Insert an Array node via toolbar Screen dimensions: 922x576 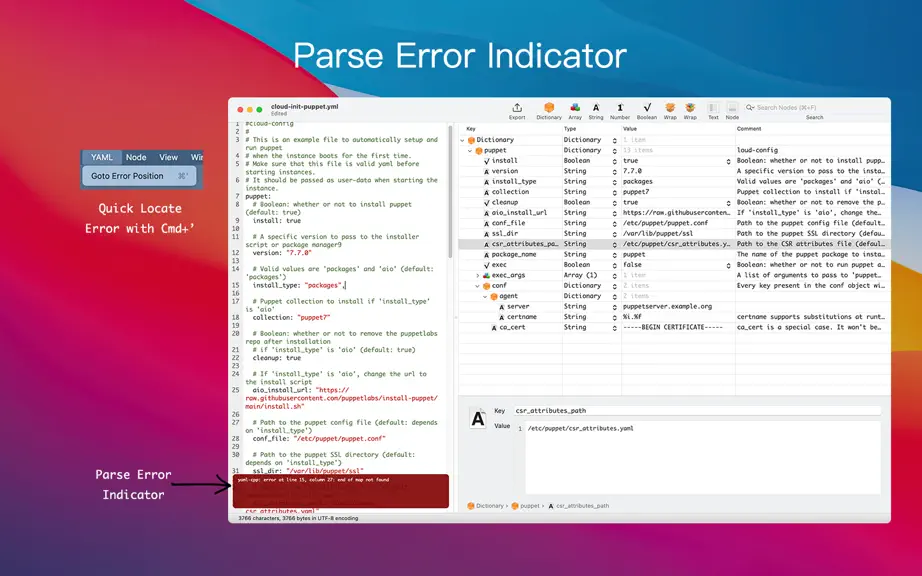point(575,108)
